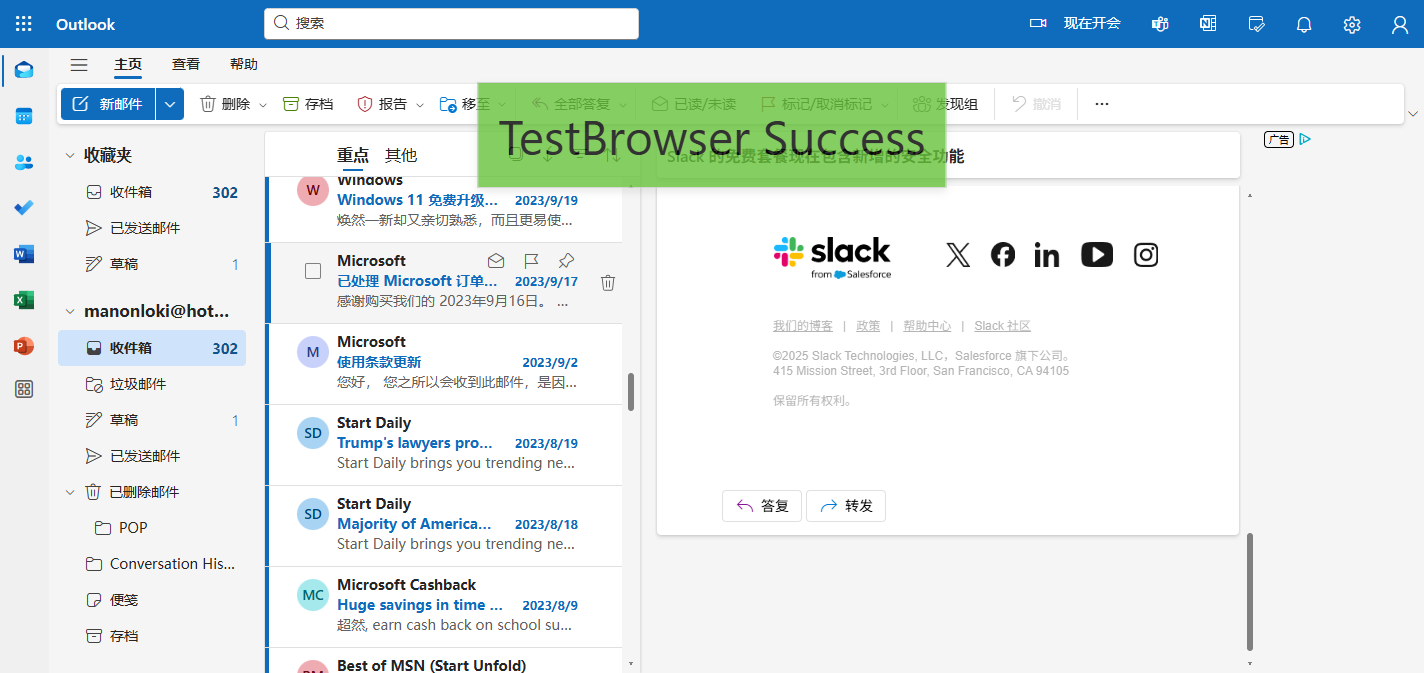This screenshot has height=673, width=1424.
Task: Switch to the 查看 ribbon tab
Action: click(186, 64)
